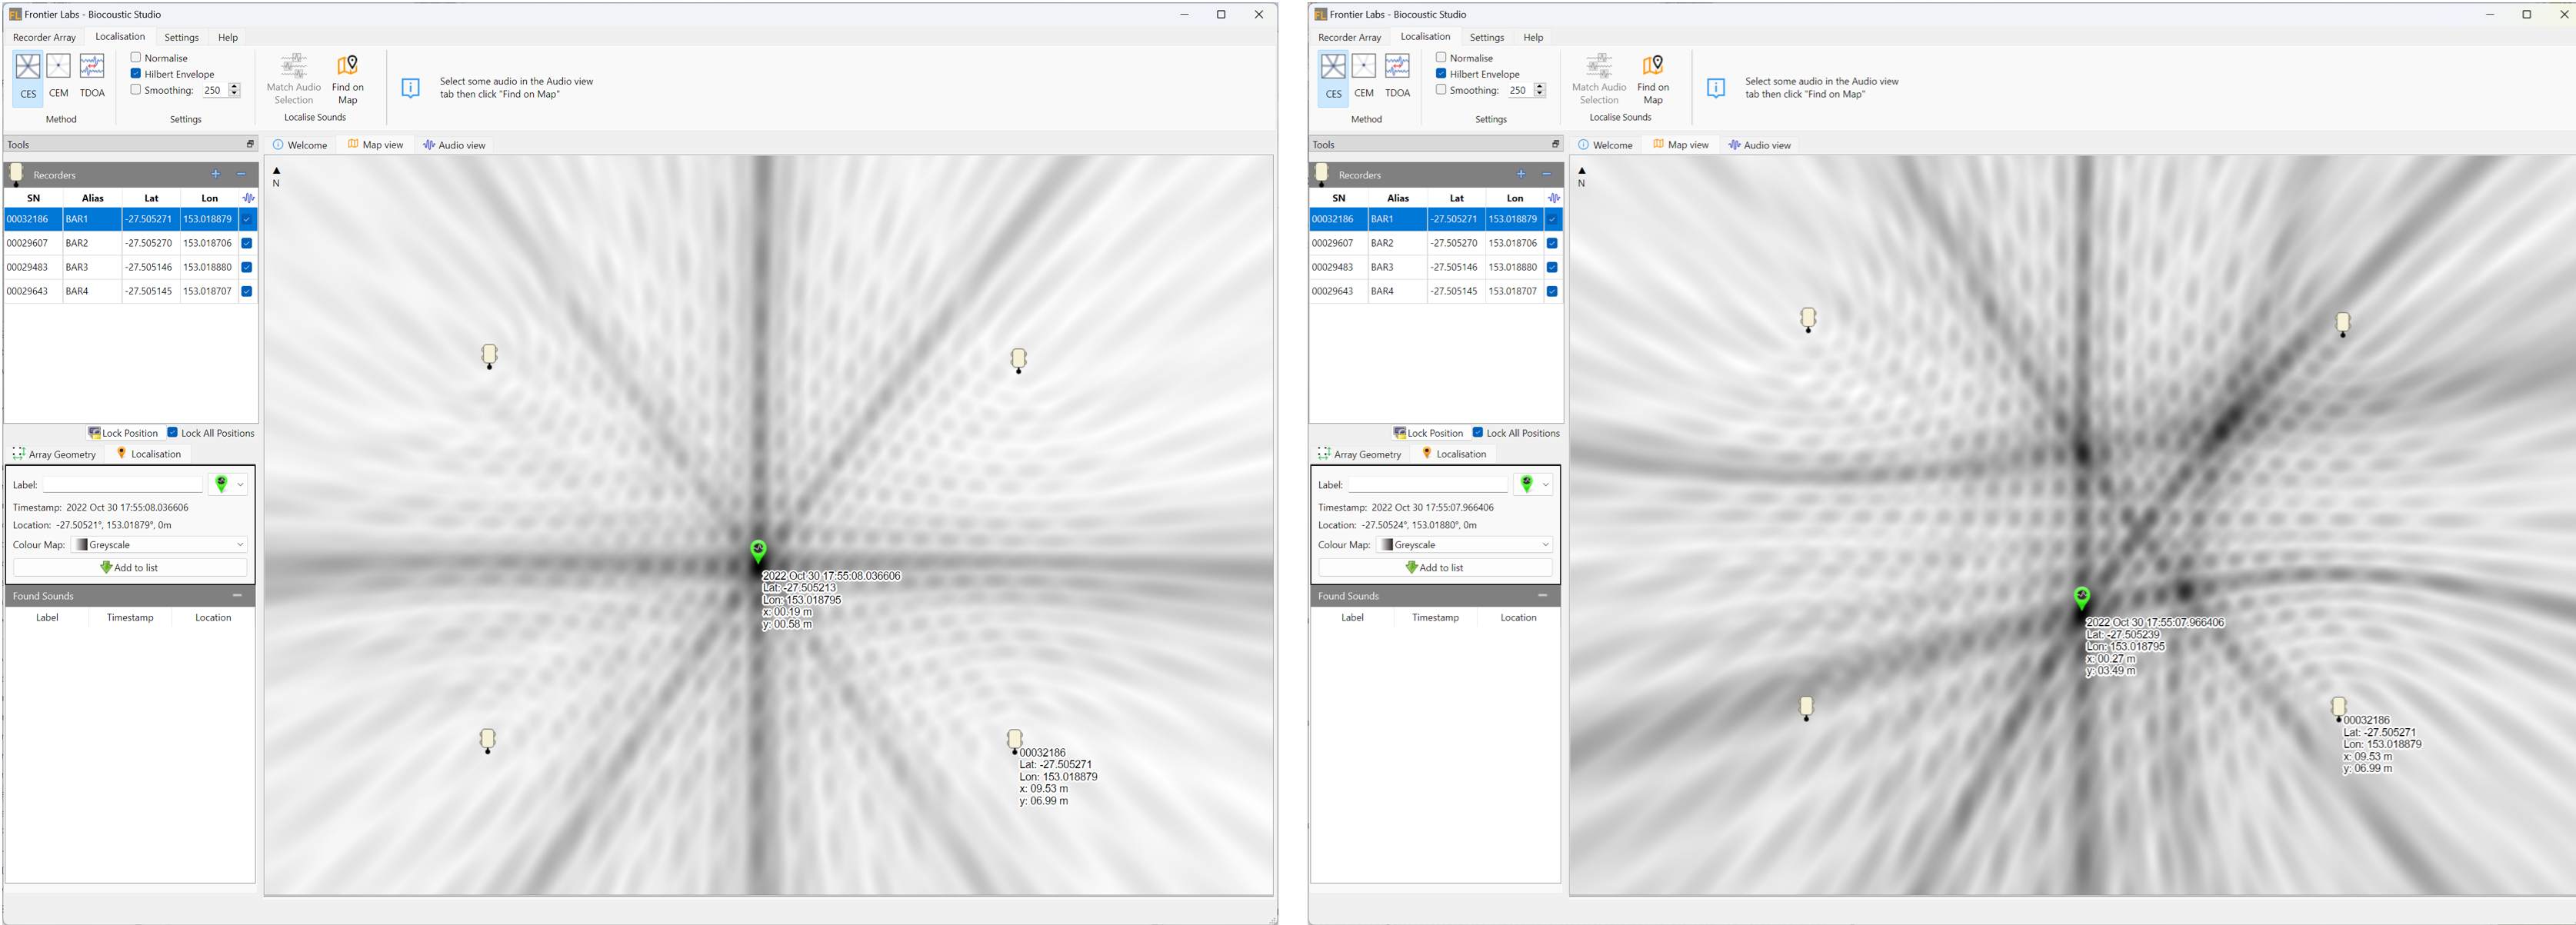Image resolution: width=2576 pixels, height=925 pixels.
Task: Add a recorder with plus in left window
Action: (x=215, y=174)
